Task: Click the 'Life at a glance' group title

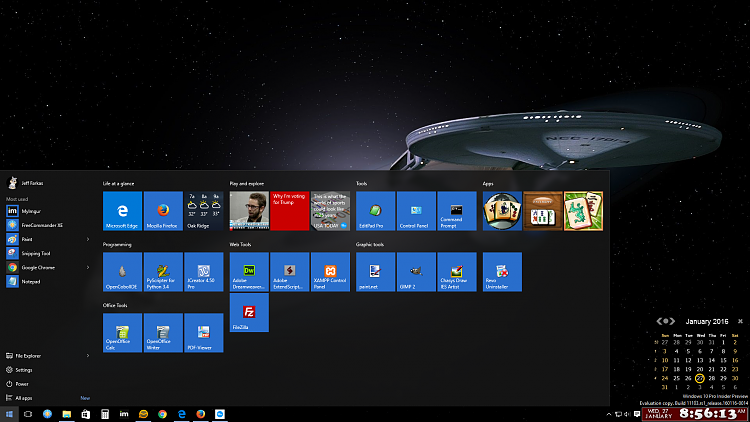Action: pos(118,184)
